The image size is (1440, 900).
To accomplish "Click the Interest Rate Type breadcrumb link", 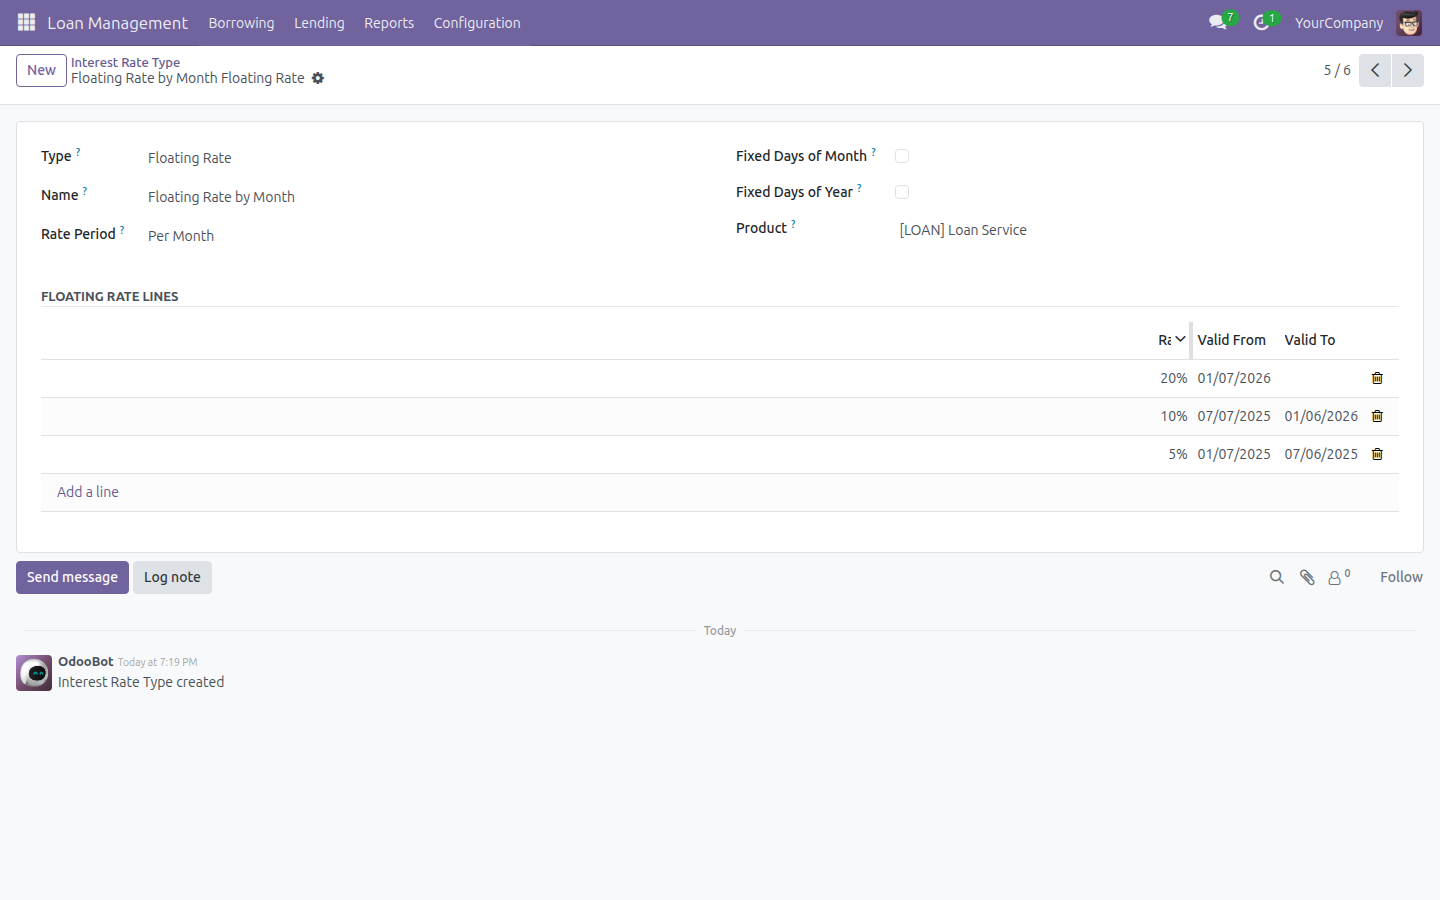I will 125,62.
